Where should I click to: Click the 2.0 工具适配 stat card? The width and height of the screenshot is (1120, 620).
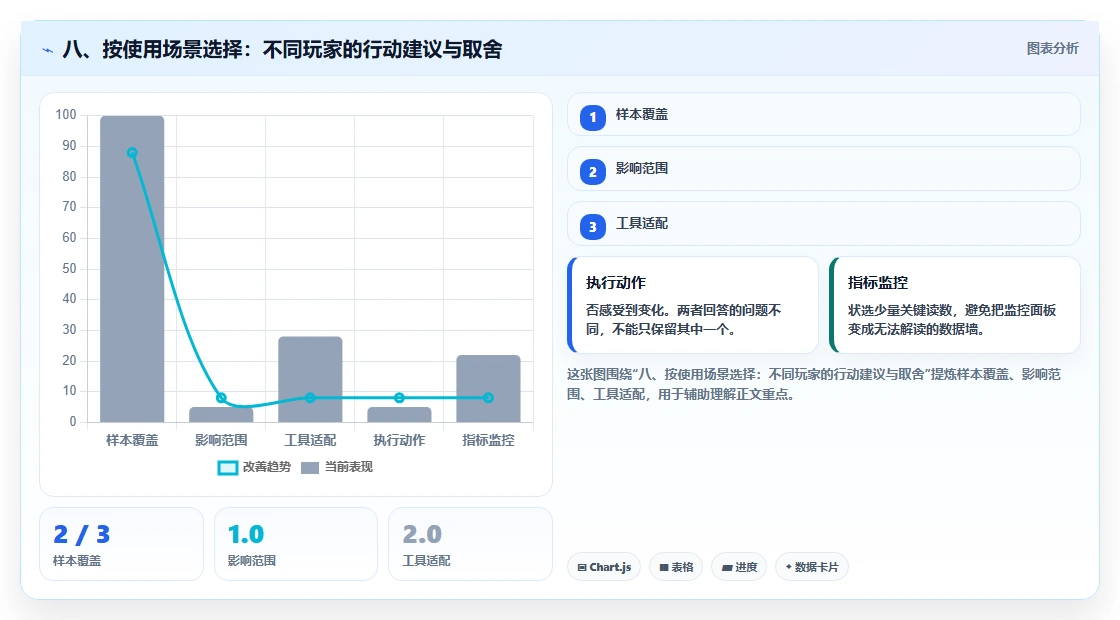[x=470, y=544]
